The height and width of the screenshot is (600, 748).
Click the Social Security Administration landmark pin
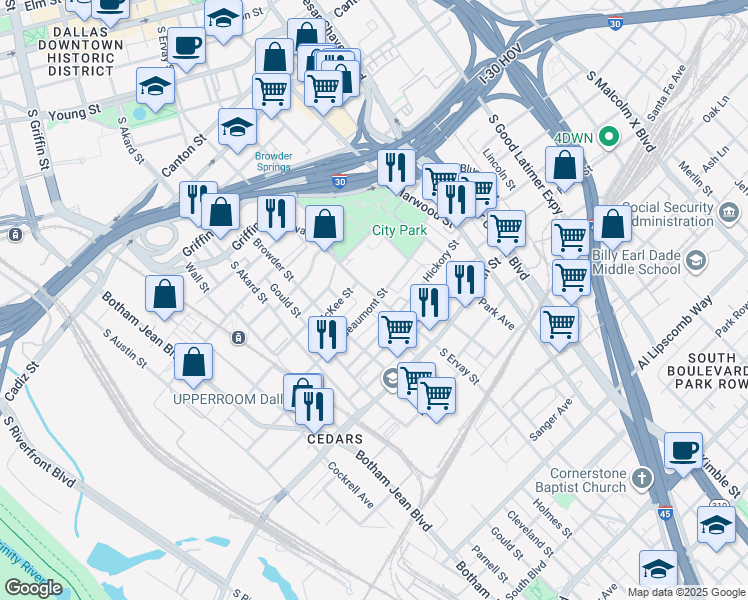[728, 213]
